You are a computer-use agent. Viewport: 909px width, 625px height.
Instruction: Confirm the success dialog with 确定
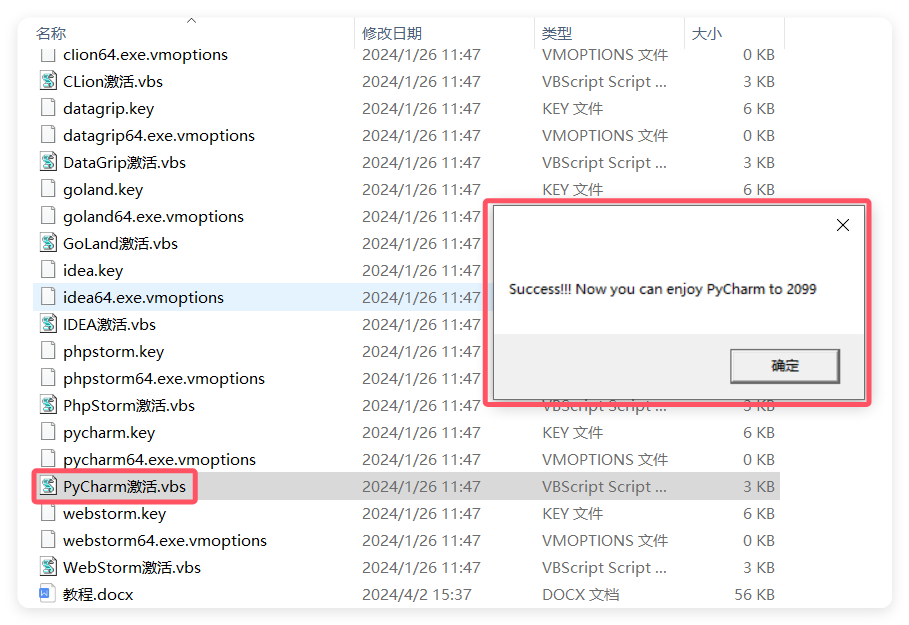784,366
